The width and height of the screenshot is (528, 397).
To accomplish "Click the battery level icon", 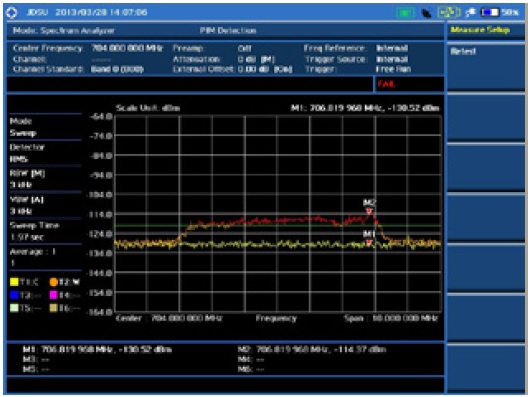I will pyautogui.click(x=490, y=12).
